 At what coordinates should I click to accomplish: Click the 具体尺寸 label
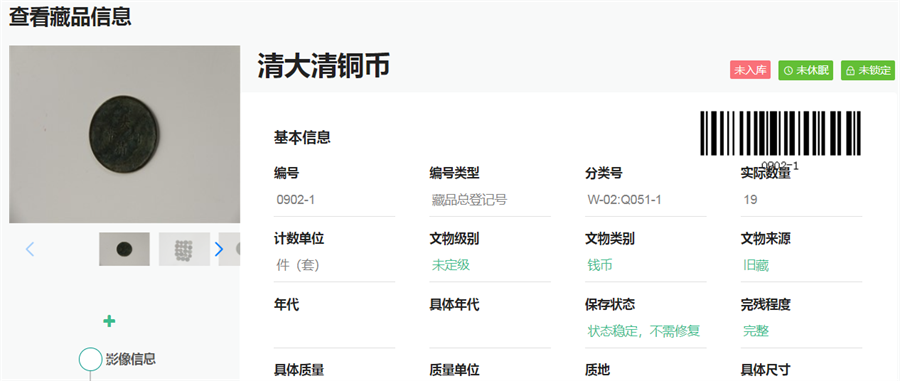pyautogui.click(x=765, y=371)
